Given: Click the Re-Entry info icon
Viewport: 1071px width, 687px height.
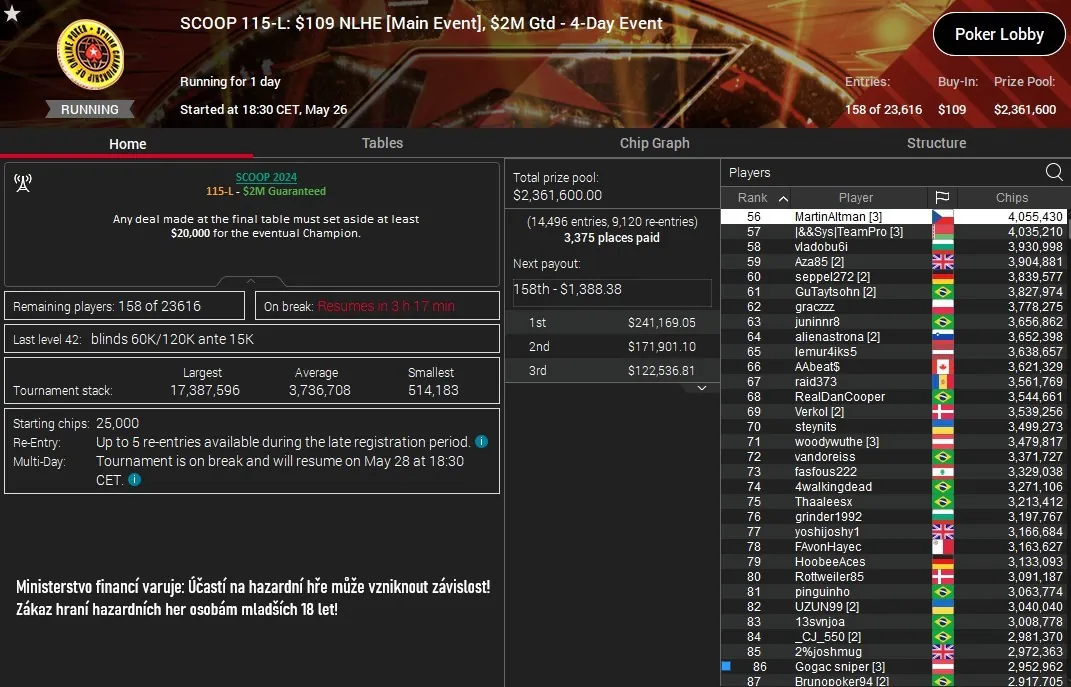Looking at the screenshot, I should pos(482,441).
